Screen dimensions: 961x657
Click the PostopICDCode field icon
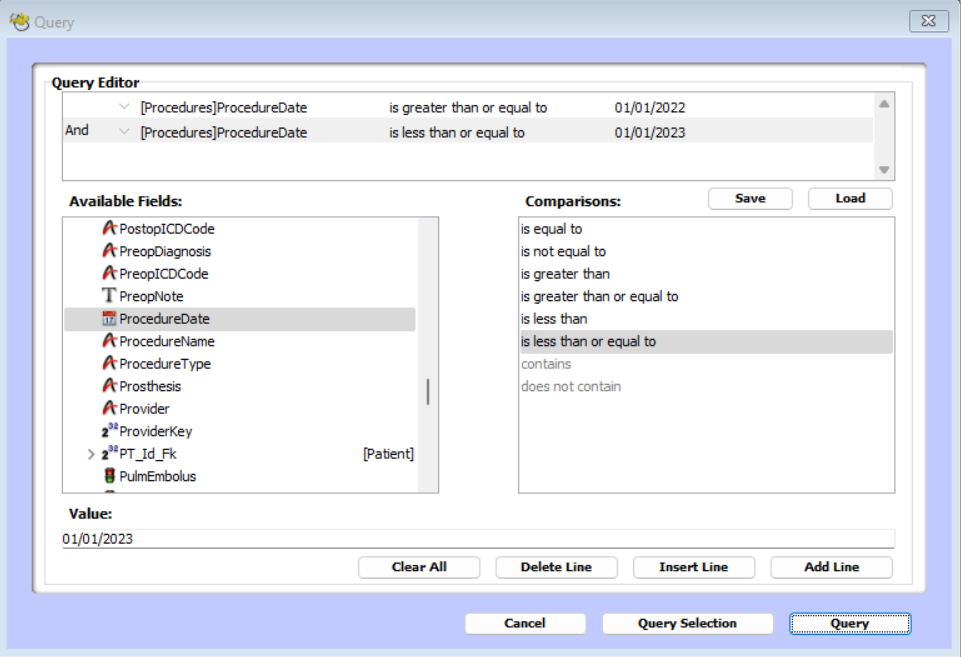(x=109, y=228)
